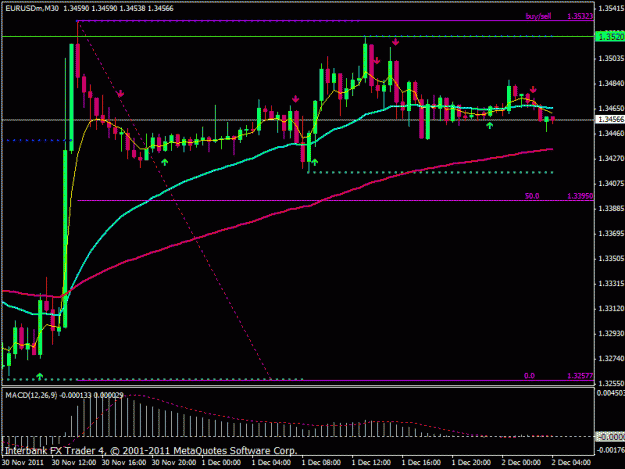This screenshot has height=469, width=625.
Task: Click the 1.34840 price scale value
Action: [x=611, y=84]
